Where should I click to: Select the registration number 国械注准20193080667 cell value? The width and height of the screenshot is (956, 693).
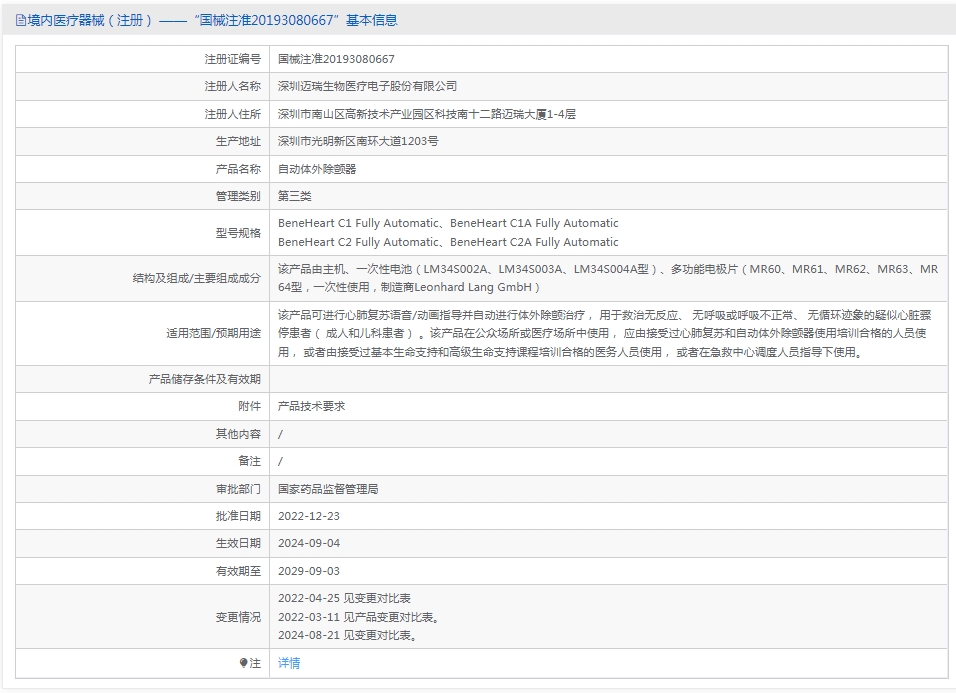336,60
